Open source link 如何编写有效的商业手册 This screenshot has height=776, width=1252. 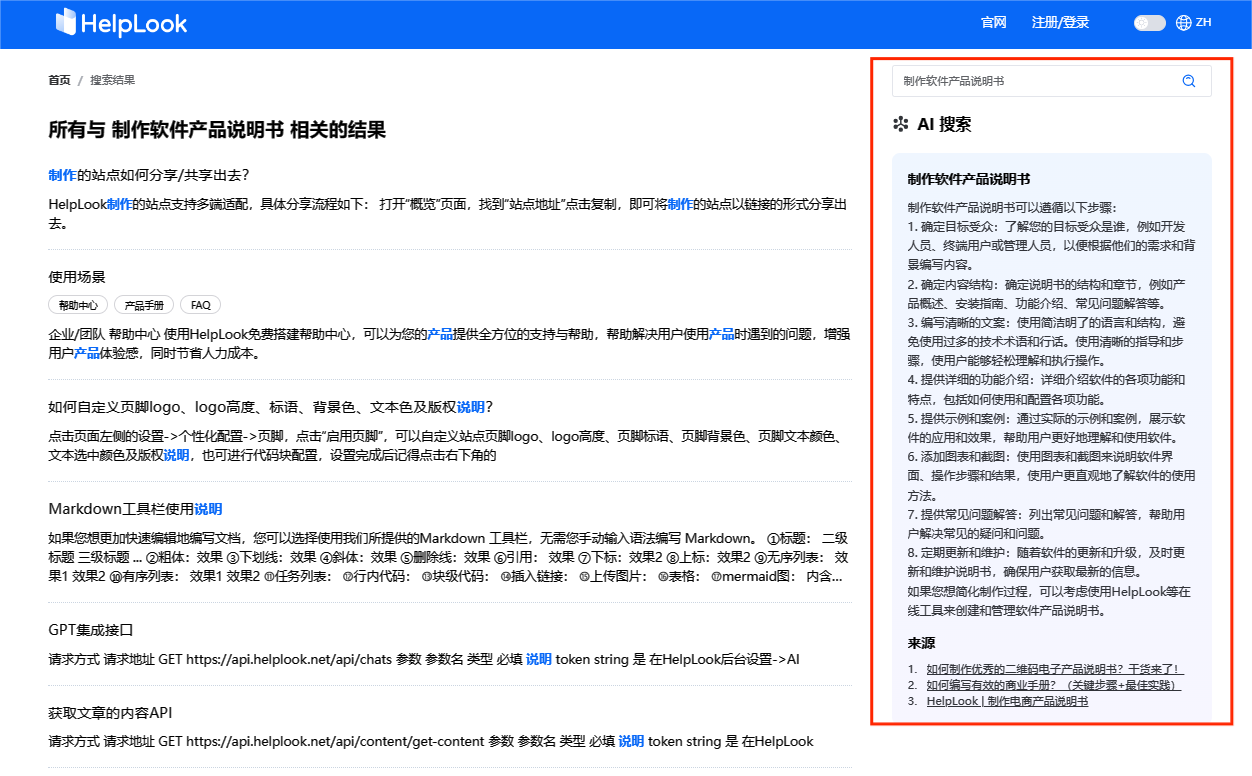[x=1054, y=685]
